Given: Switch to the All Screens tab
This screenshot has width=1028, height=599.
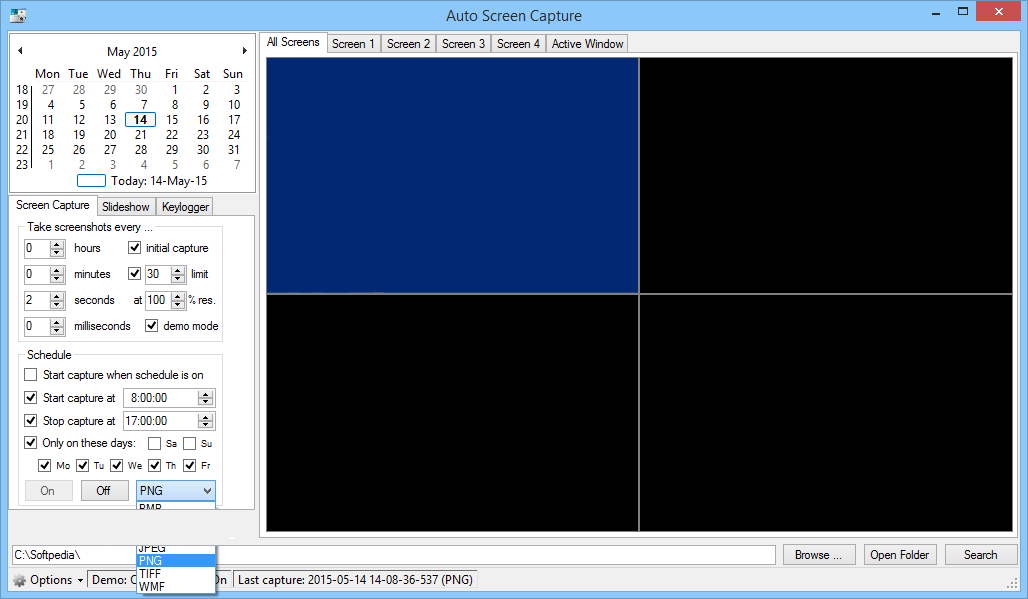Looking at the screenshot, I should tap(293, 42).
